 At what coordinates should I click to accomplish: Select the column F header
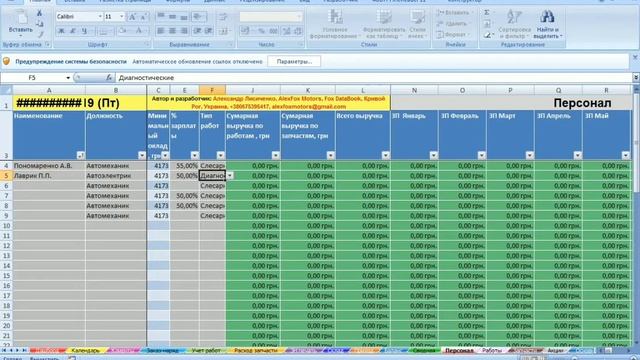click(x=212, y=90)
